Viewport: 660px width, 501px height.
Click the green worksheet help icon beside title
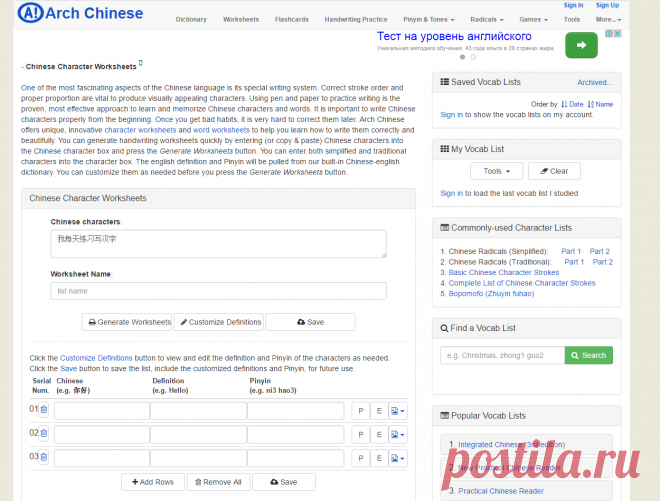(141, 63)
